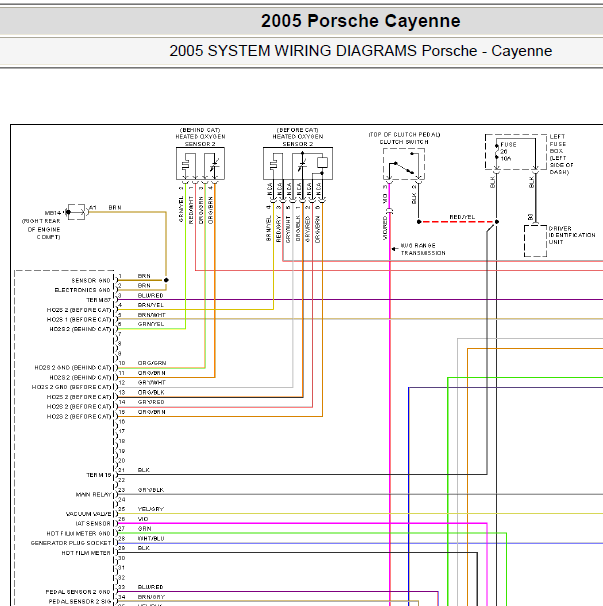This screenshot has width=603, height=606.
Task: Select "HO2S 2 GND (BEHIND CAT)" label
Action: (73, 368)
